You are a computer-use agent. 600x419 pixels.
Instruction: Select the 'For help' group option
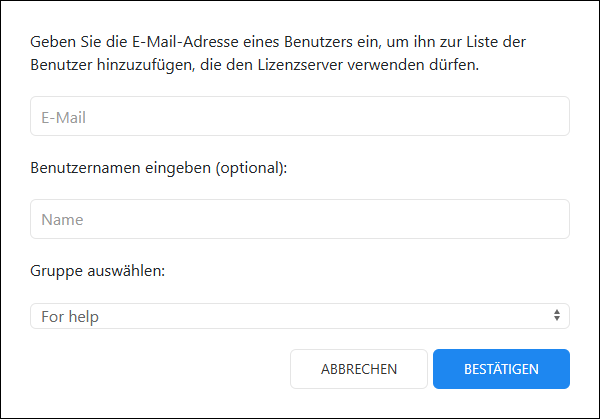pyautogui.click(x=70, y=317)
